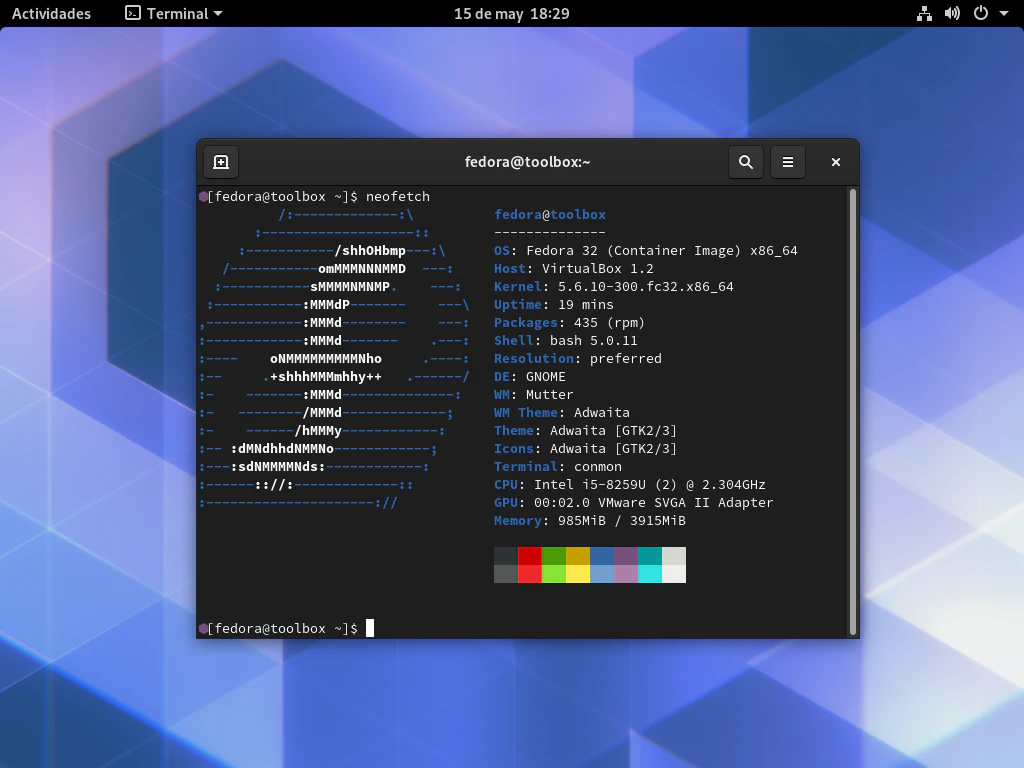Click the fedora@toolbox:~ window title
Image resolution: width=1024 pixels, height=768 pixels.
527,162
